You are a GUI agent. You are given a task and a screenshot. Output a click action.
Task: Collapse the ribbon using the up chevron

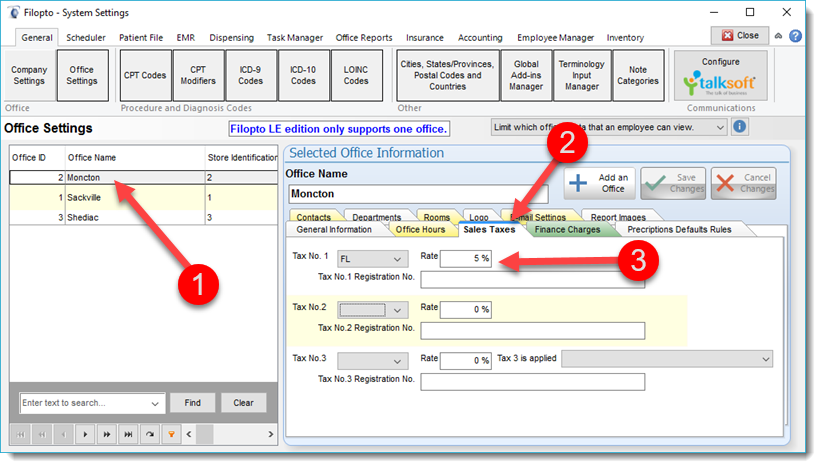coord(779,36)
